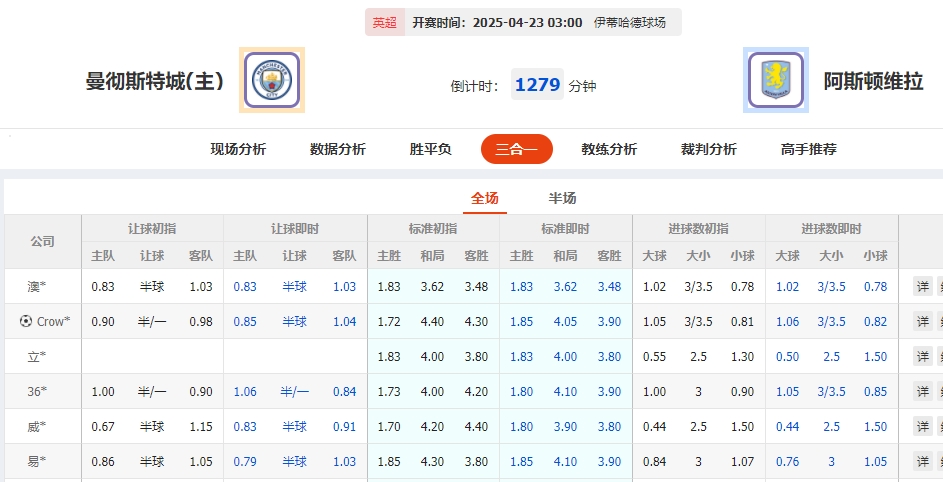Go to the 数据分析 tab
Screen dimensions: 943x482
pos(338,149)
